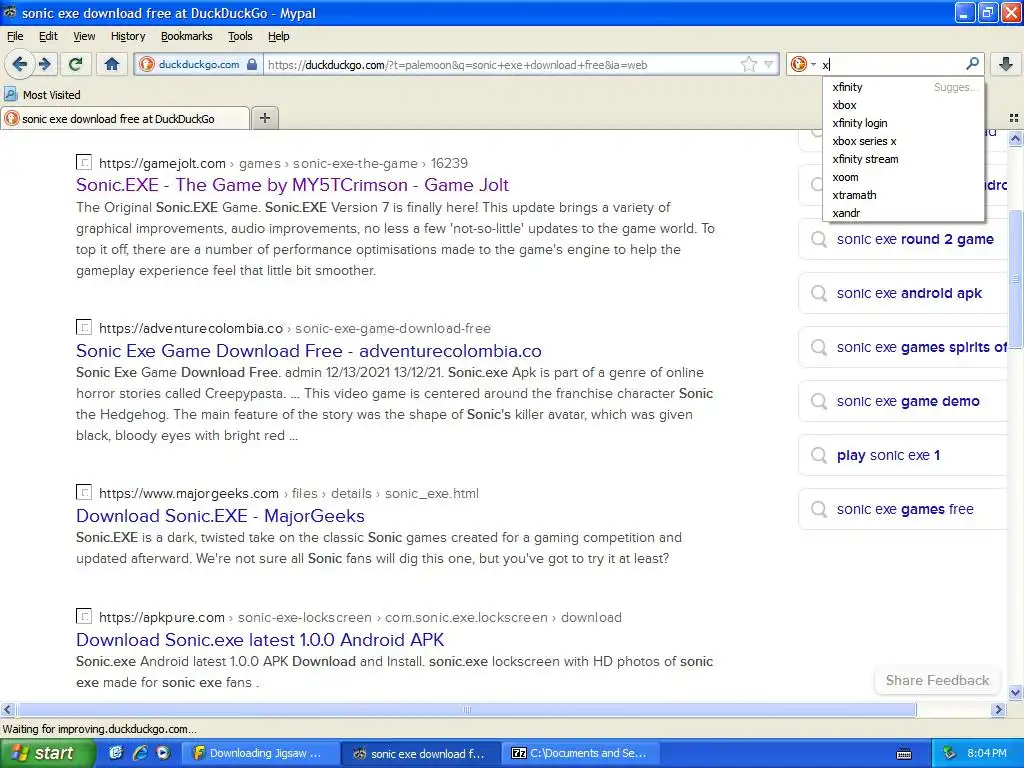Launch Windows Media Player quick launch icon
The width and height of the screenshot is (1024, 768).
(x=163, y=753)
